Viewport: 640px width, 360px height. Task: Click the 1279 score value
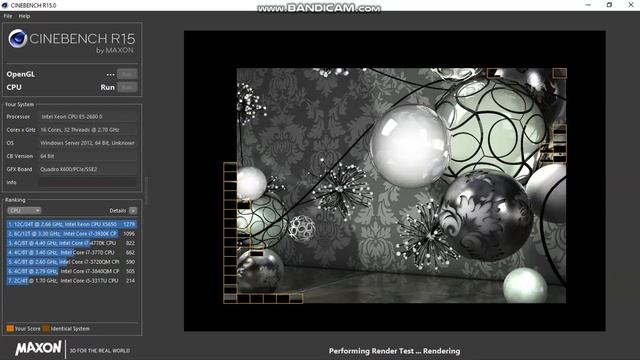(129, 224)
